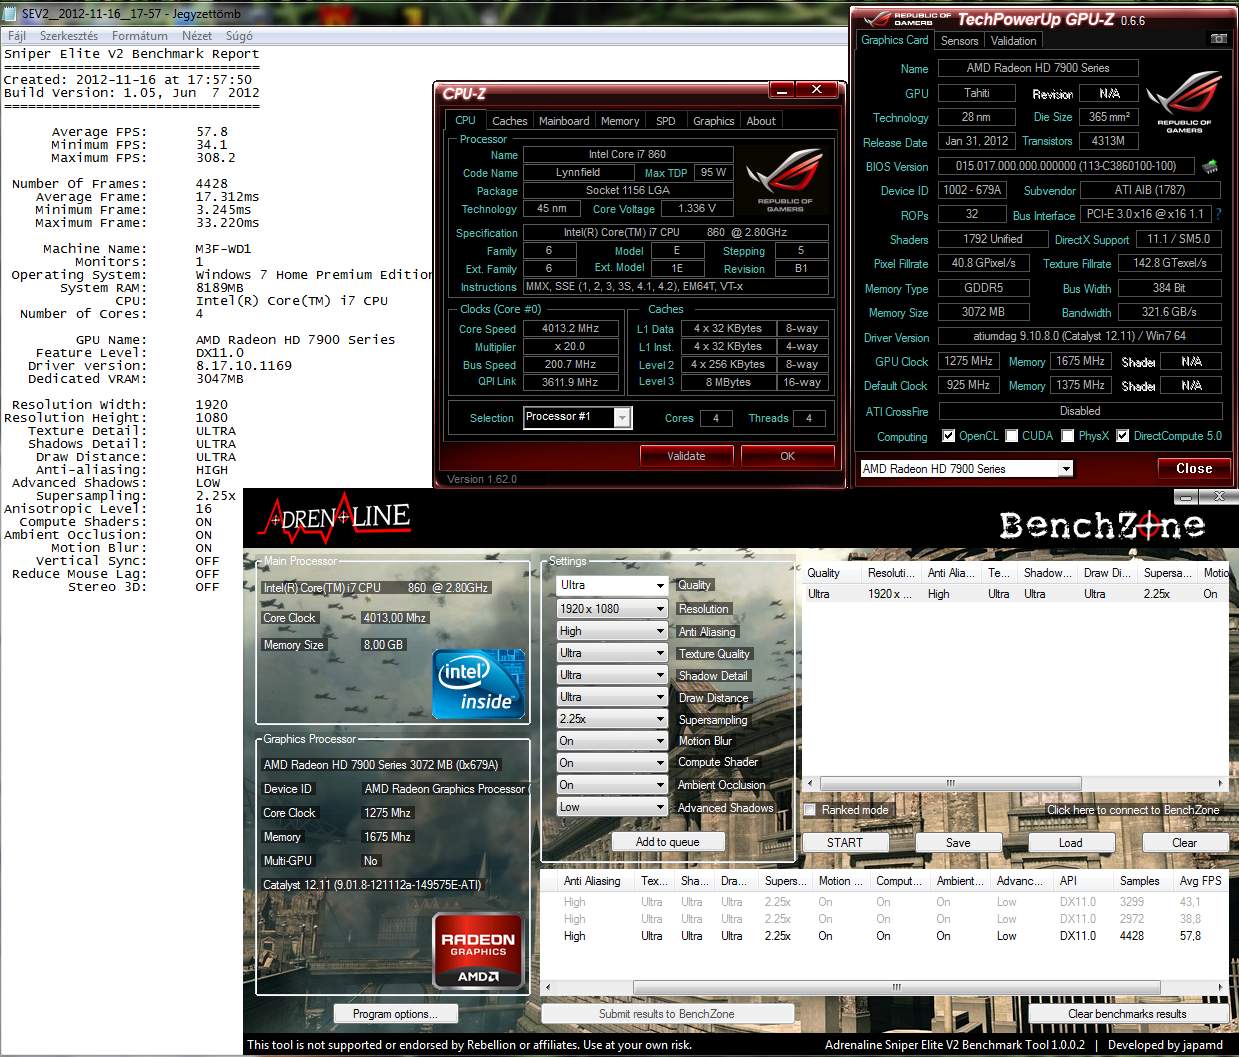Click the Avg FPS column header
The width and height of the screenshot is (1239, 1057).
(x=1200, y=881)
